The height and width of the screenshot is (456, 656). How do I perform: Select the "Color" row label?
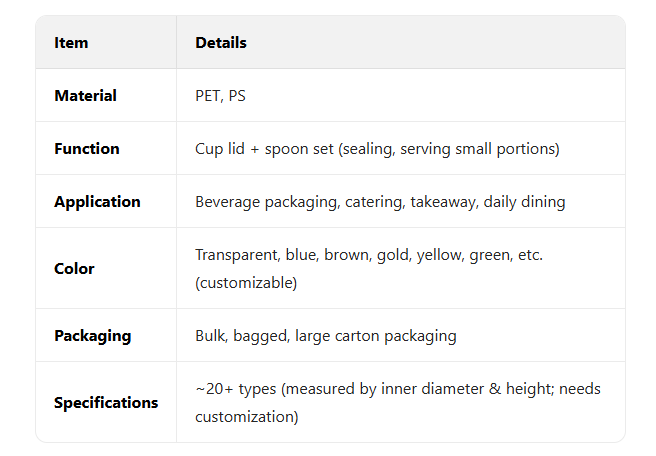point(74,269)
